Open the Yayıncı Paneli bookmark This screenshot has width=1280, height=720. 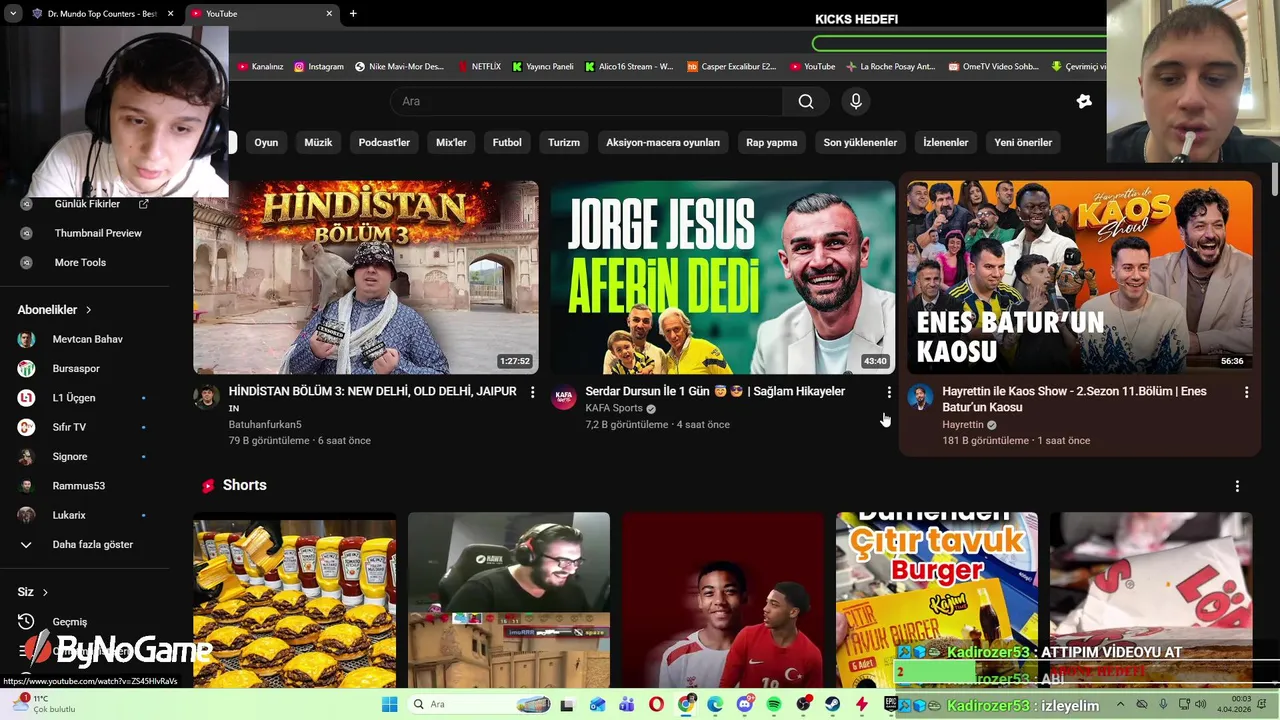tap(543, 67)
